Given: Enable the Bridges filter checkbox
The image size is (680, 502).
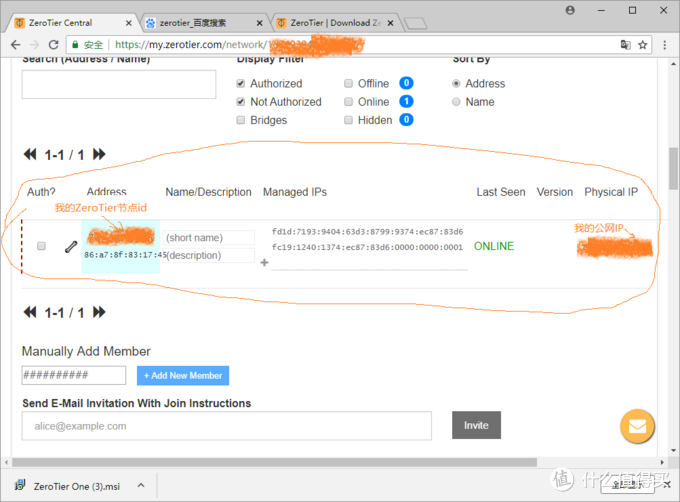Looking at the screenshot, I should click(x=240, y=120).
